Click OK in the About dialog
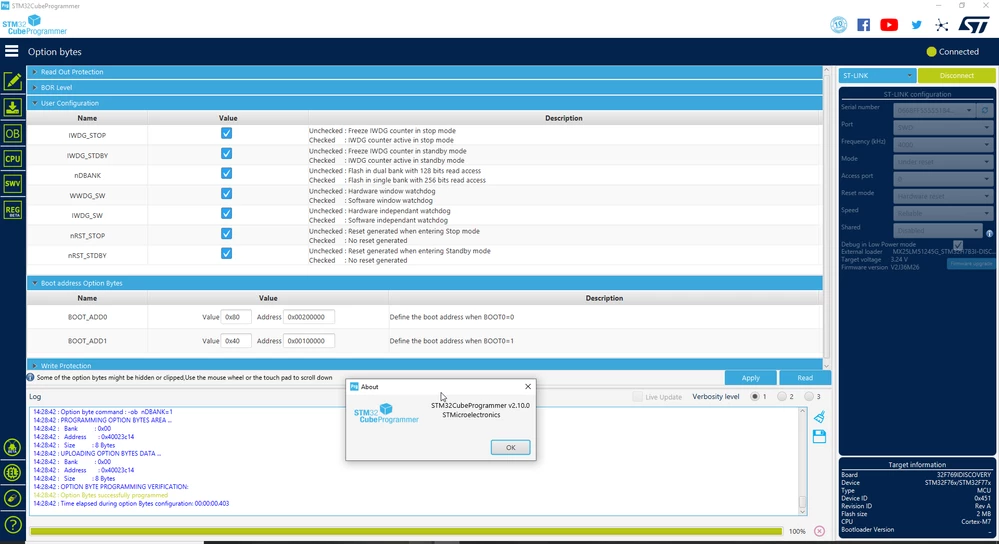 coord(510,447)
